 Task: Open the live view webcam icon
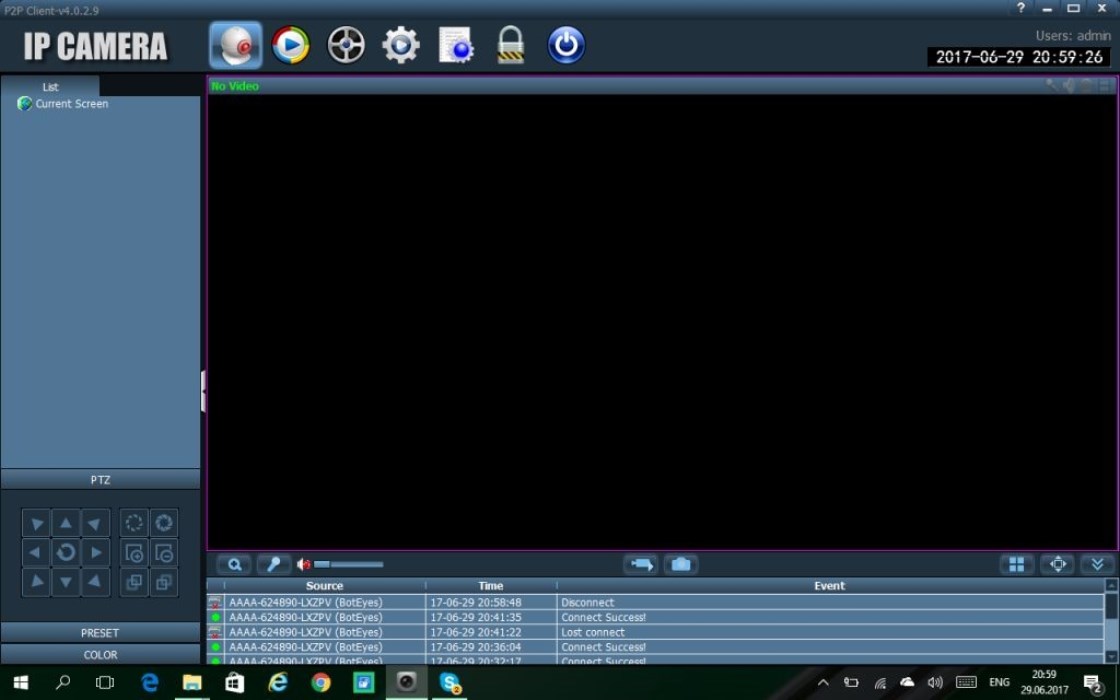[236, 45]
